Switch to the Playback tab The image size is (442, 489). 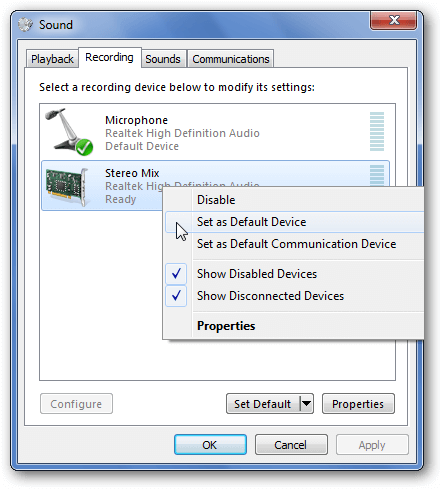pyautogui.click(x=52, y=59)
